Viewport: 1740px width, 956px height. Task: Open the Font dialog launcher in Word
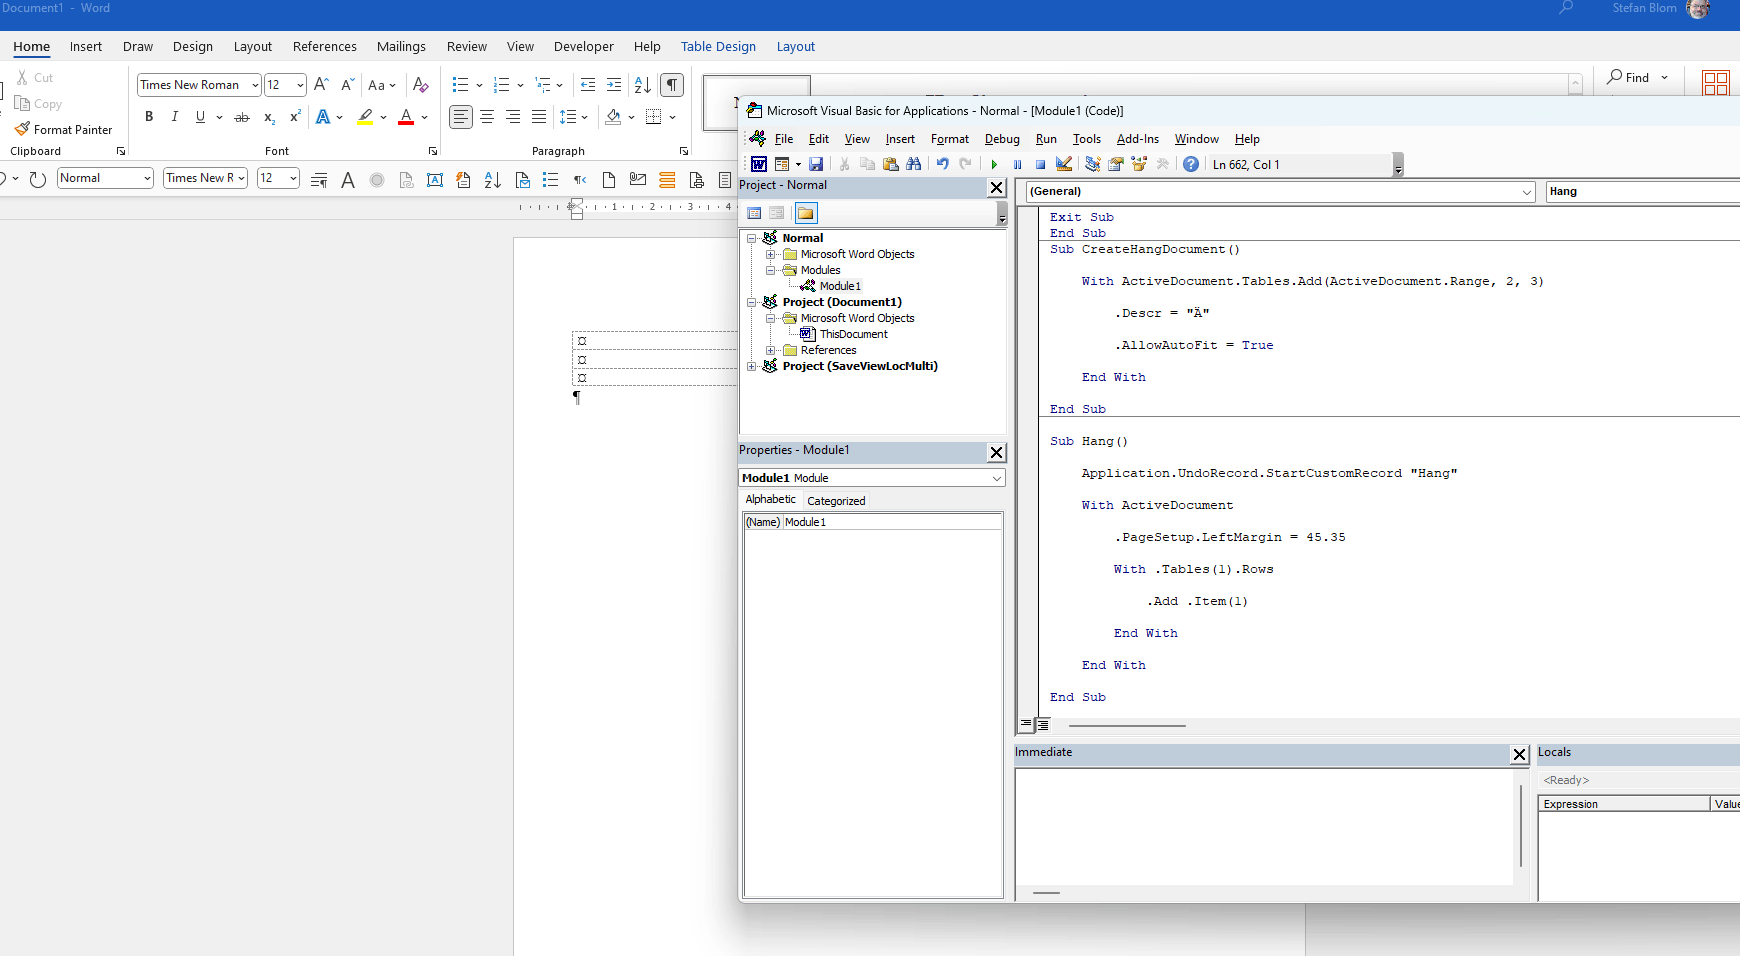[x=433, y=152]
